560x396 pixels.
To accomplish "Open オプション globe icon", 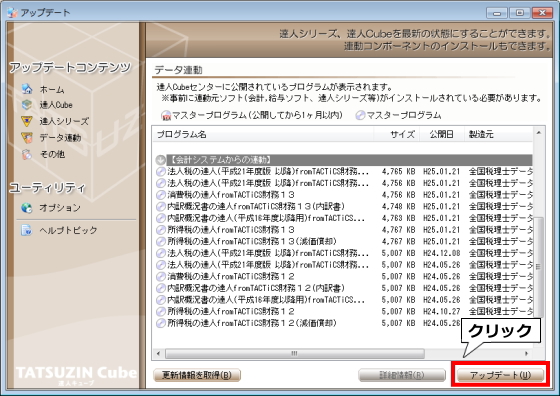I will 27,207.
